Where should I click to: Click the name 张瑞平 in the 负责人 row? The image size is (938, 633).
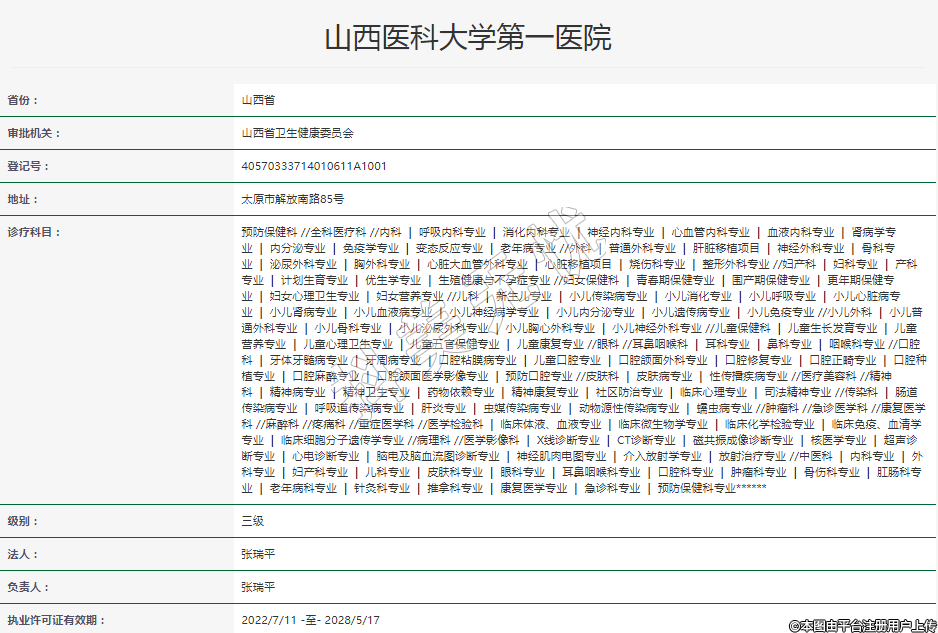point(258,587)
